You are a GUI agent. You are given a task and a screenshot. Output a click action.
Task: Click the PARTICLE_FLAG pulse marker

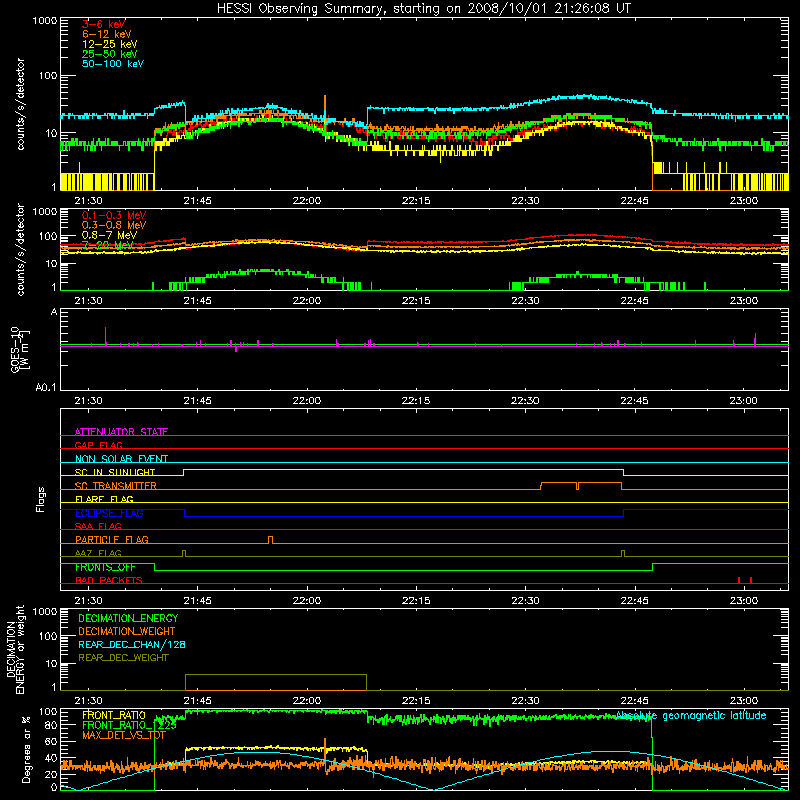(x=270, y=539)
